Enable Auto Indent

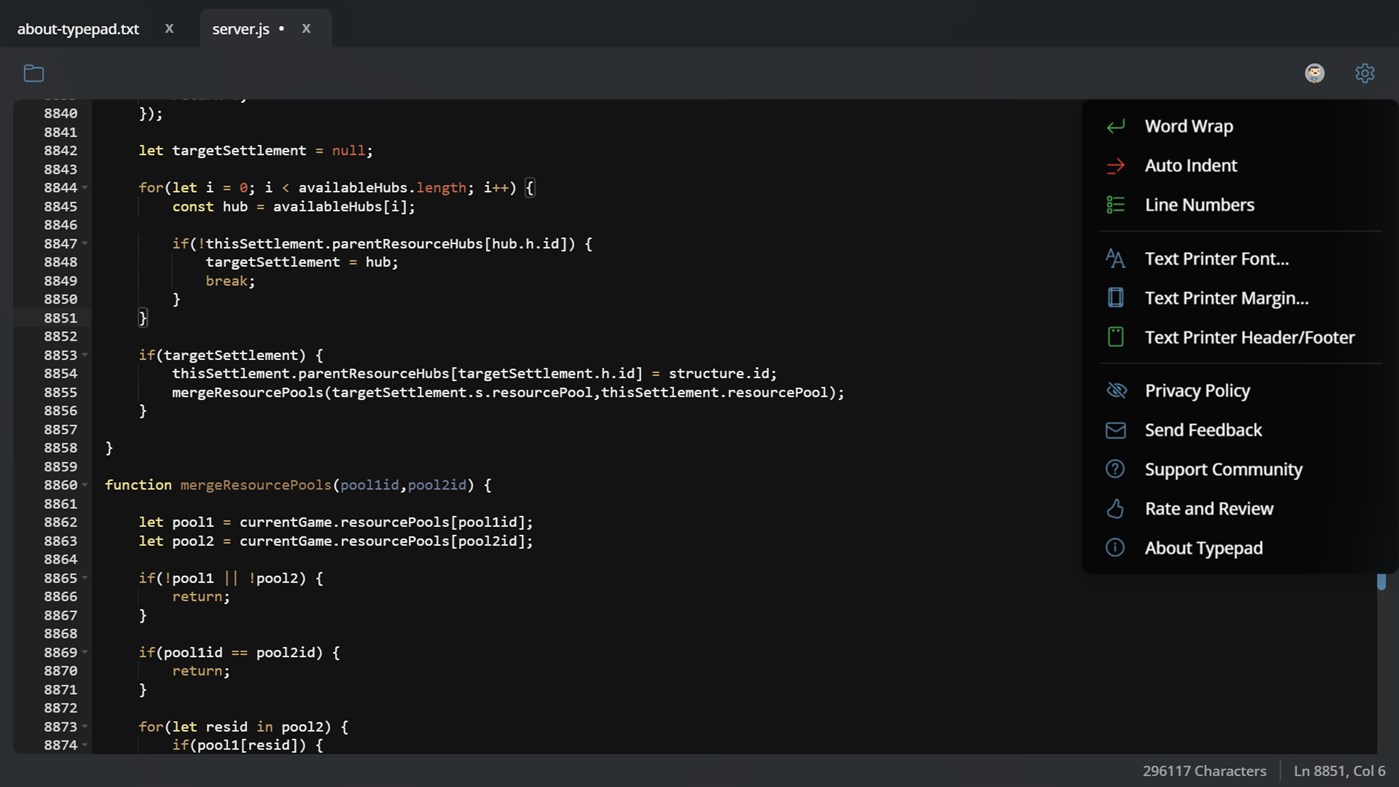pos(1190,165)
